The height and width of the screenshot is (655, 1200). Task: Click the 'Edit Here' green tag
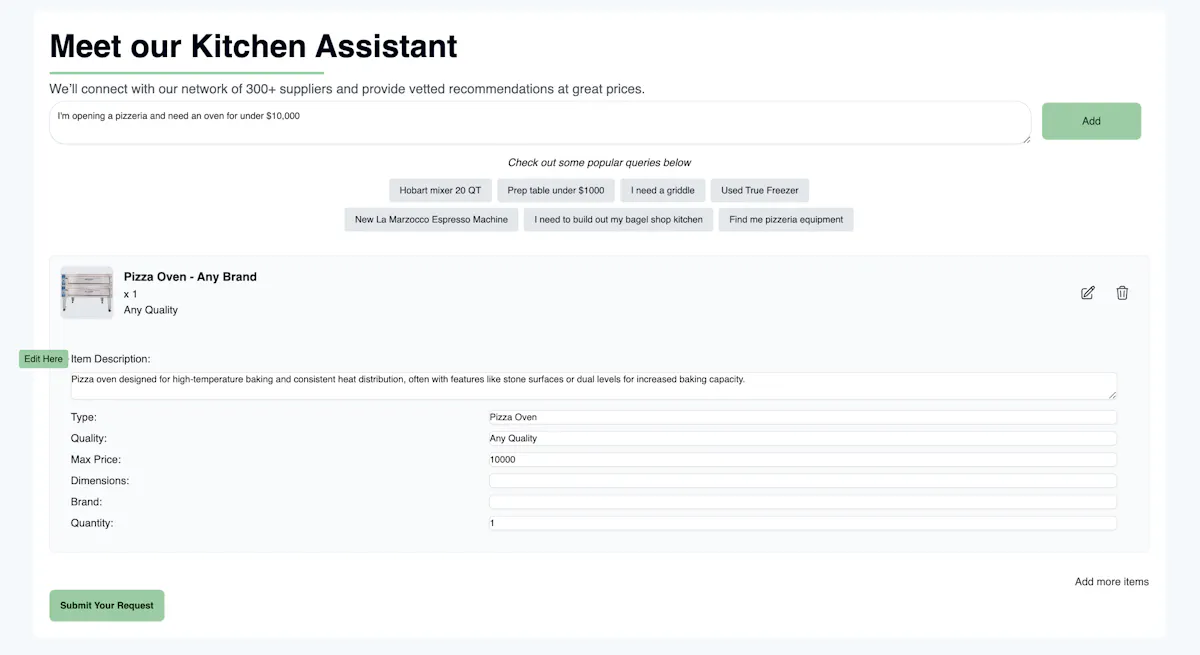click(44, 358)
